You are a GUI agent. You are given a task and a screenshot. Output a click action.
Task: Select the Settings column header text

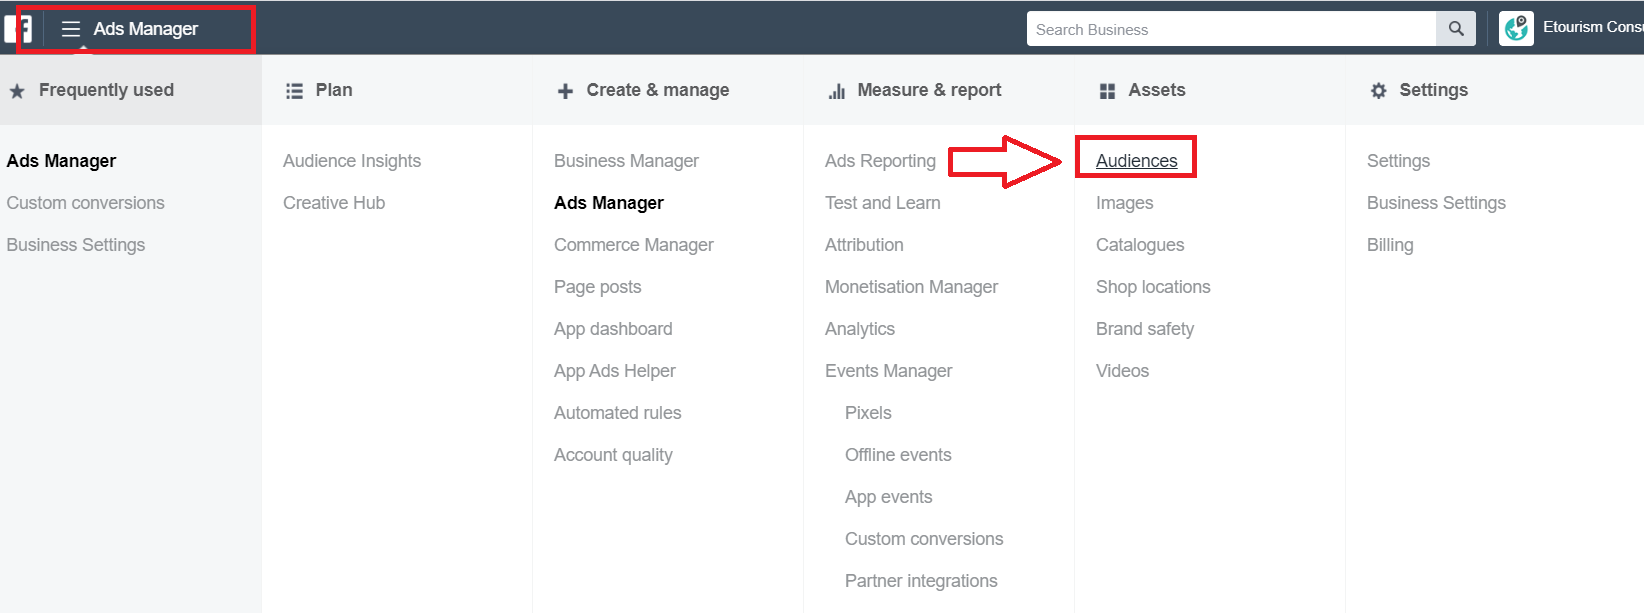1433,90
